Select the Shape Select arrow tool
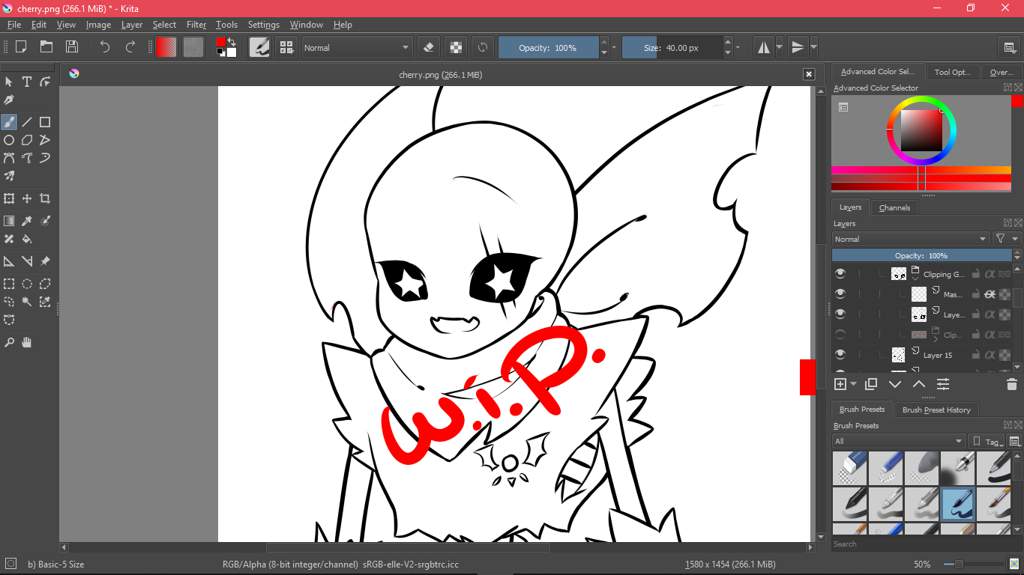Screen dimensions: 1024x575 click(8, 82)
